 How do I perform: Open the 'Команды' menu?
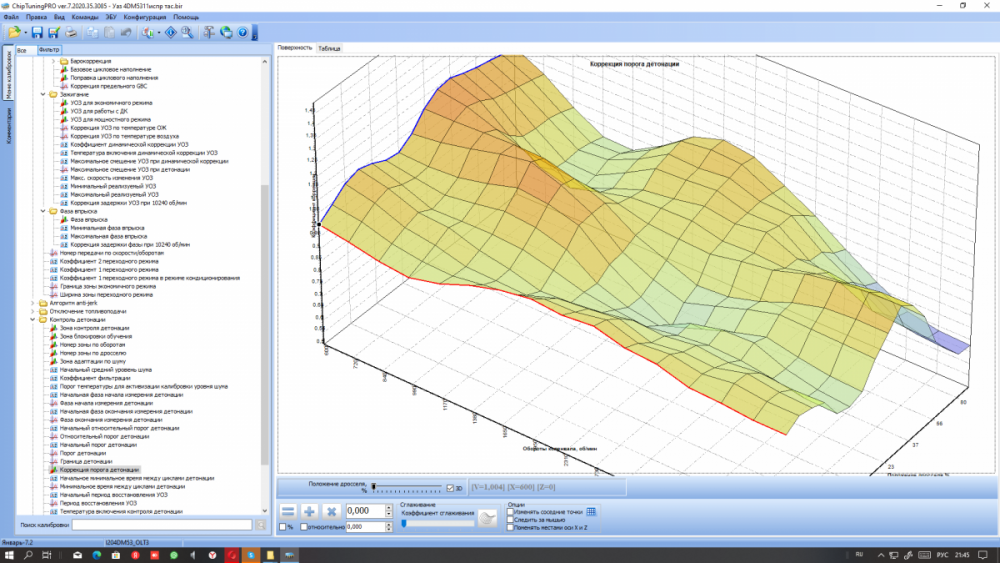85,17
